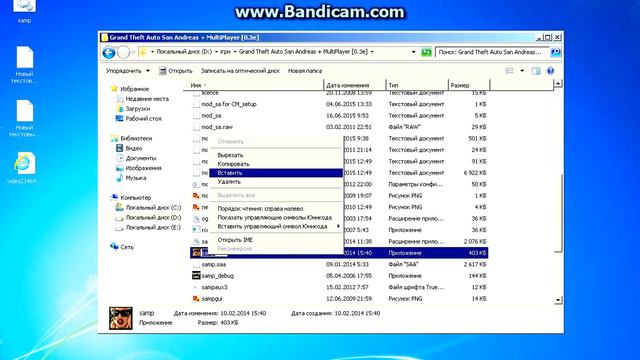The height and width of the screenshot is (360, 640).
Task: Choose Вставить in context menu
Action: point(276,173)
